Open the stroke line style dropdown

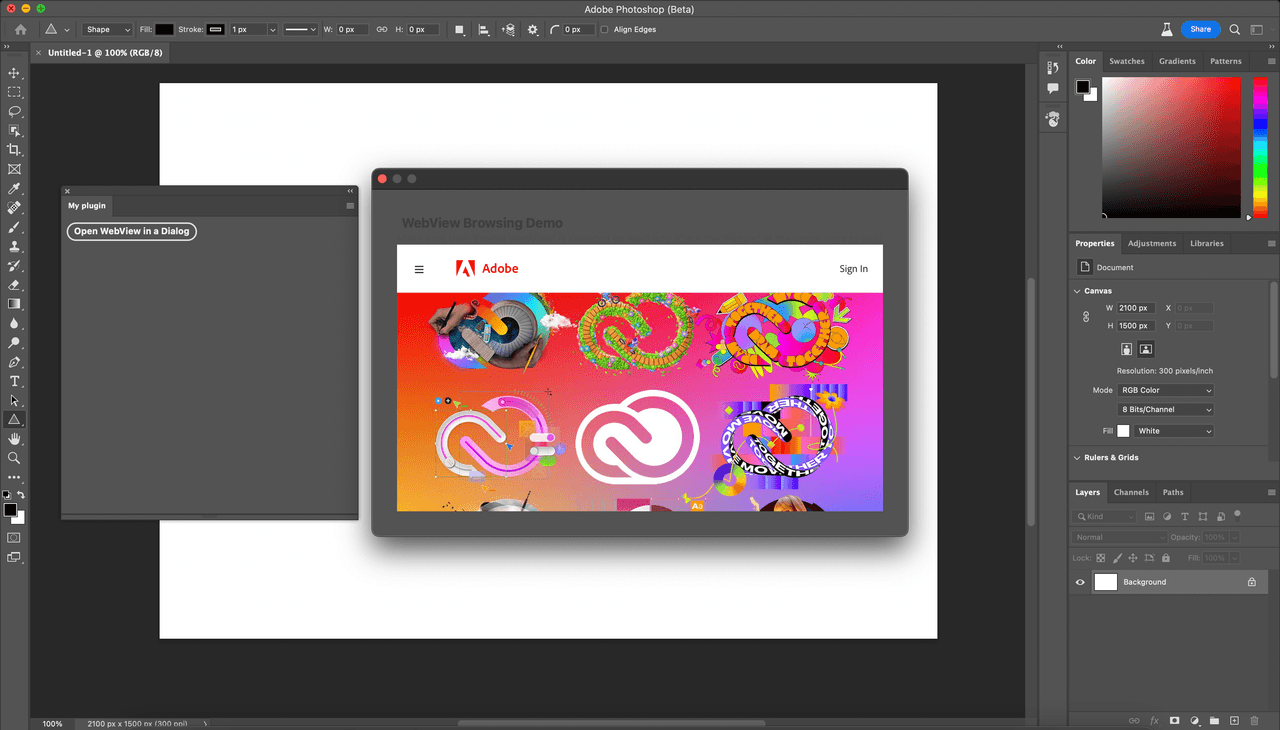coord(300,29)
